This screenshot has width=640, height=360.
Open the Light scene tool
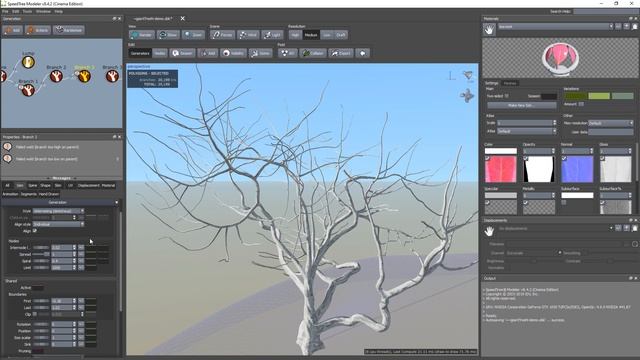tap(272, 35)
